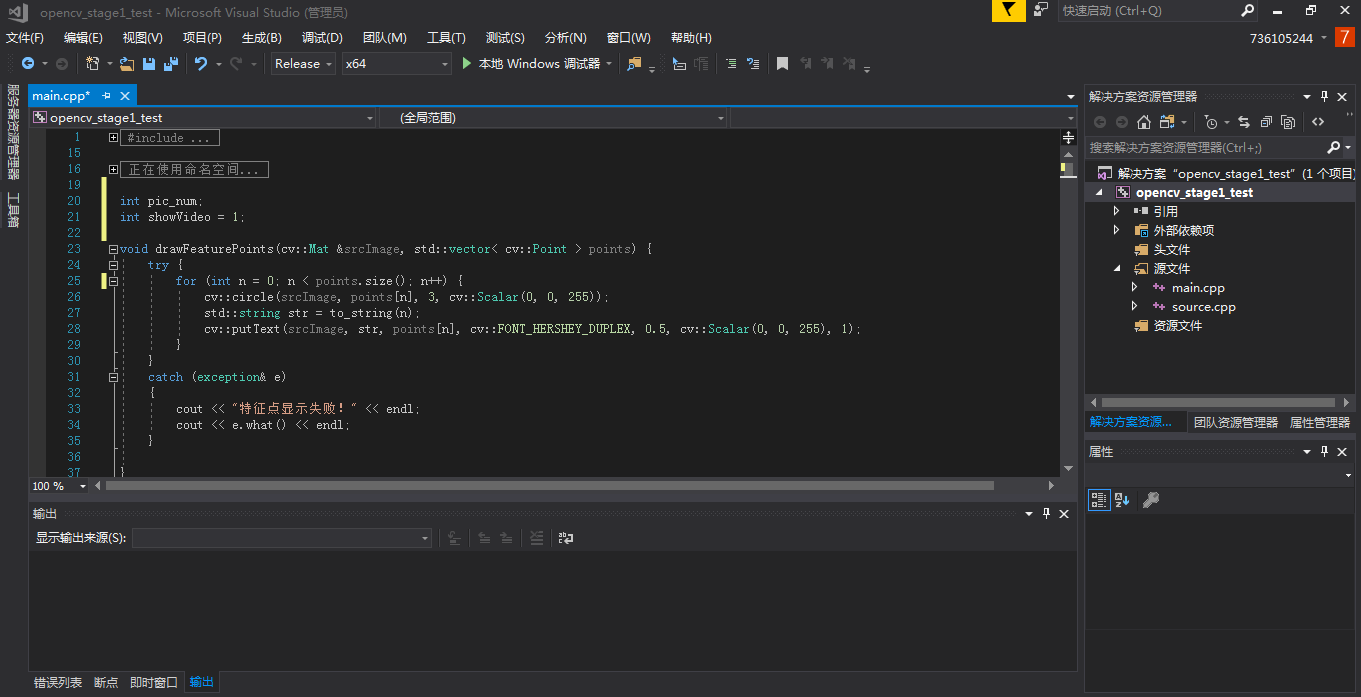
Task: Click the Show All Files icon
Action: (x=1288, y=122)
